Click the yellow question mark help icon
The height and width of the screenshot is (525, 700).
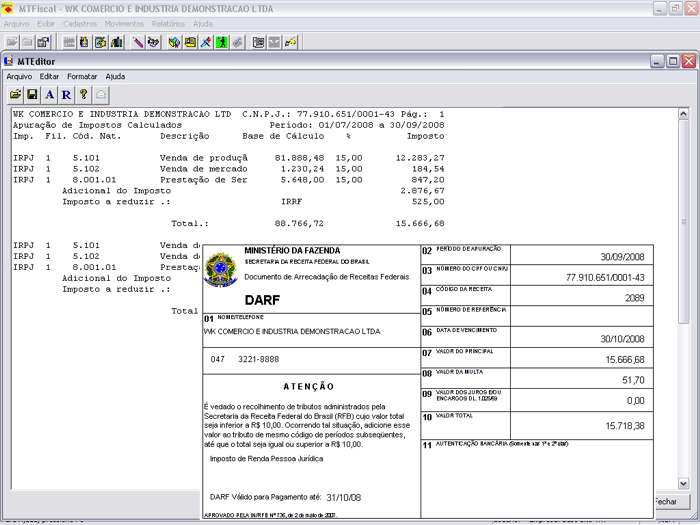(x=84, y=94)
